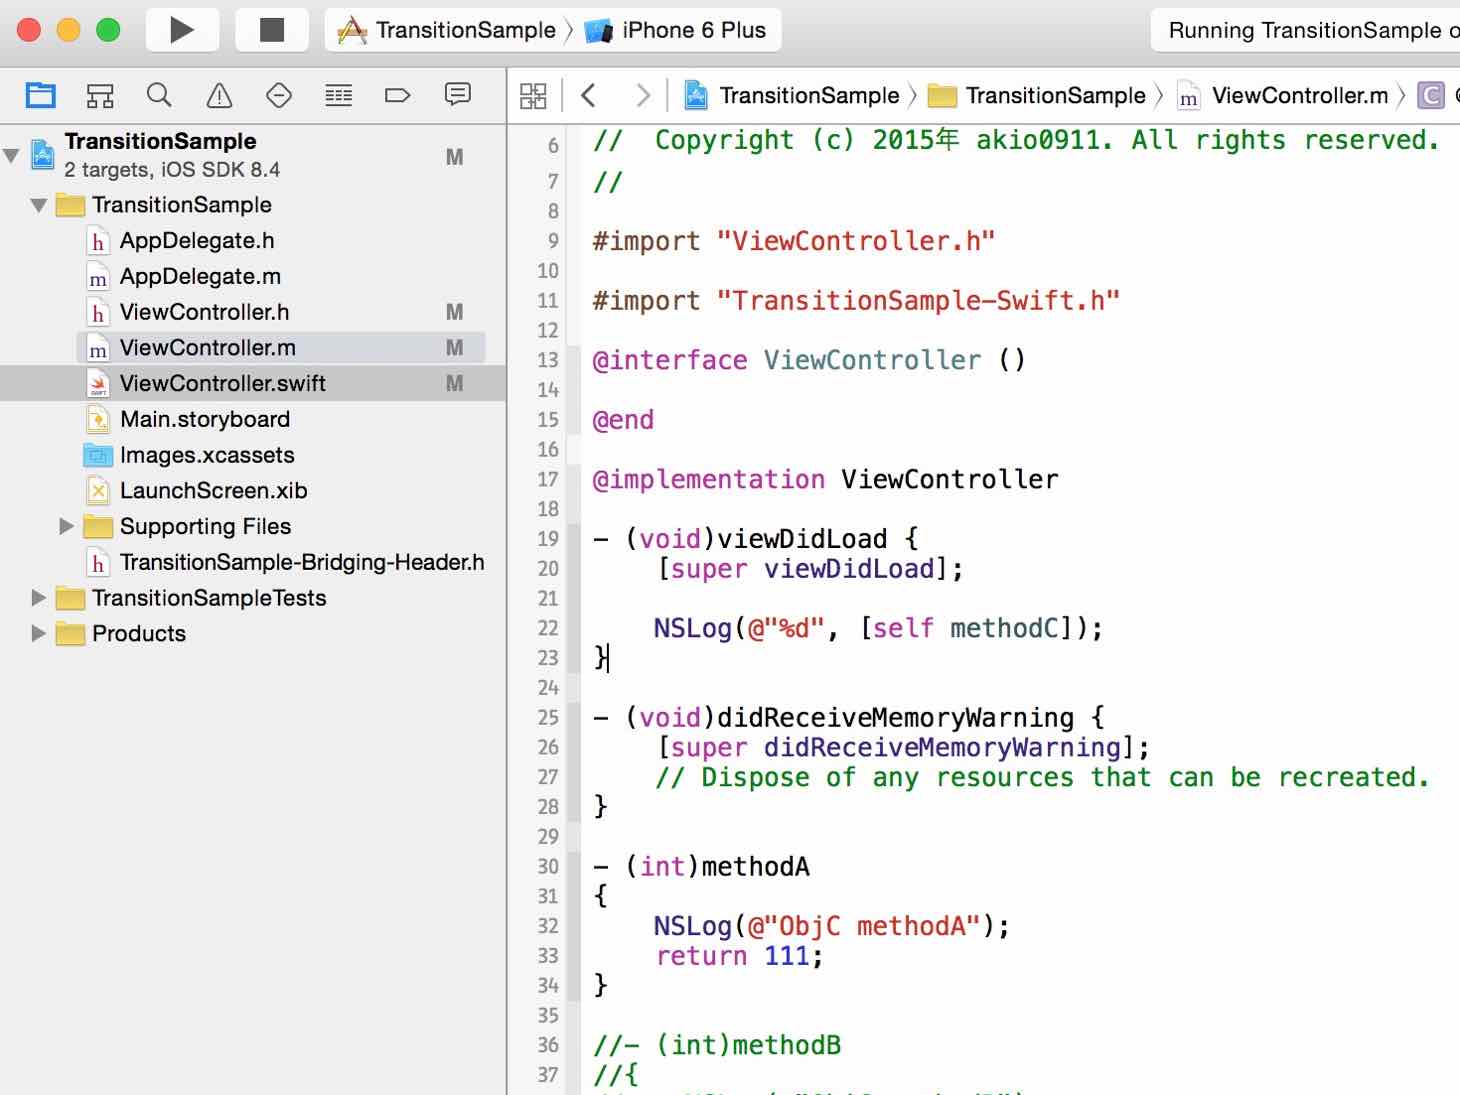The width and height of the screenshot is (1460, 1095).
Task: Click line number 32 in the gutter
Action: pyautogui.click(x=547, y=926)
